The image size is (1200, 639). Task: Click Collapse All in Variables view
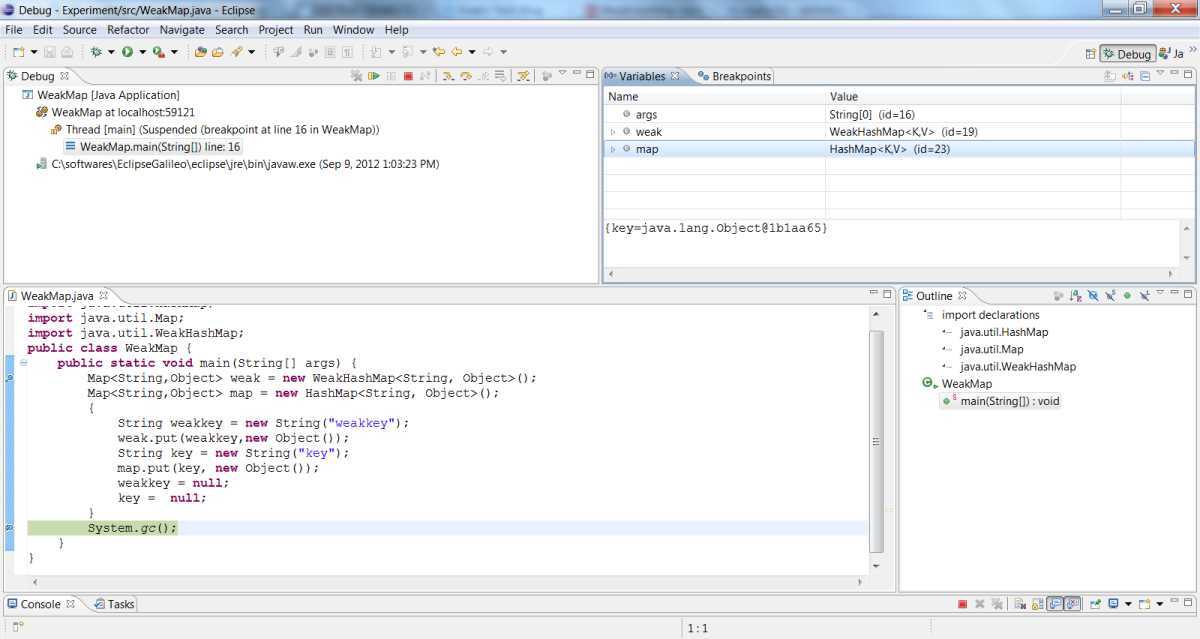pos(1143,76)
